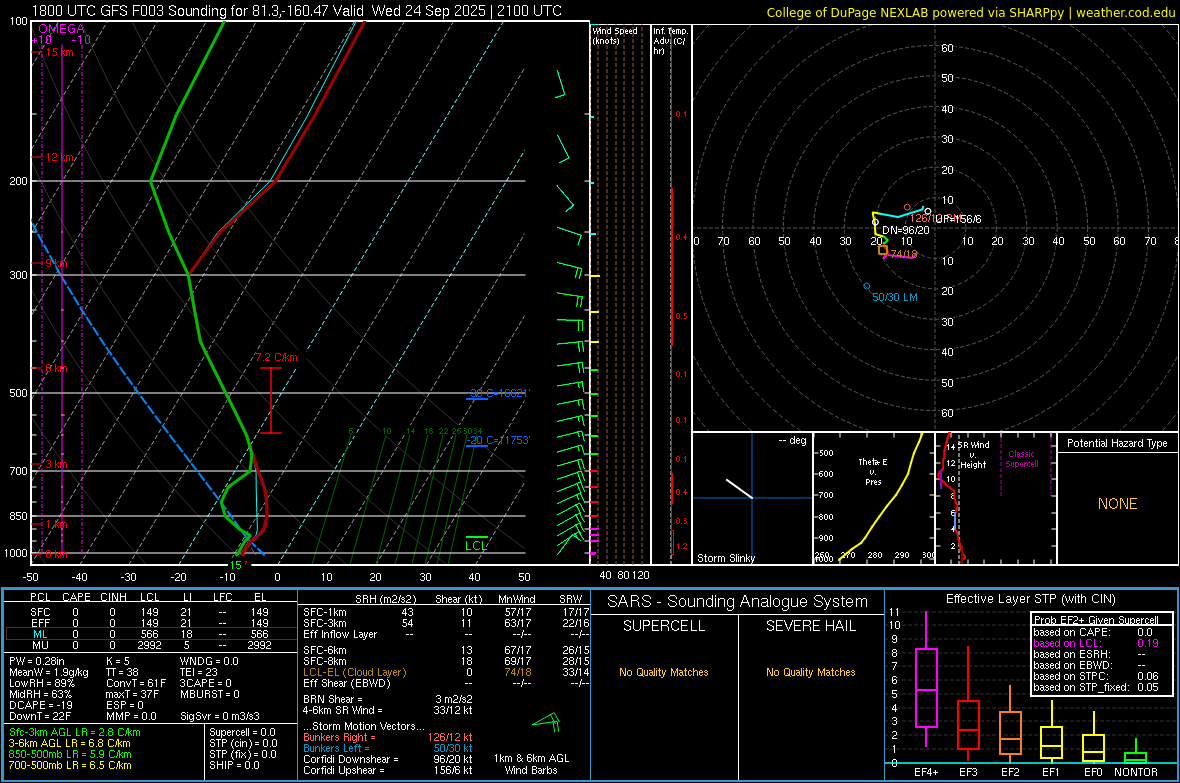Click the SFC-6km shear row
1180x783 pixels.
coord(446,650)
